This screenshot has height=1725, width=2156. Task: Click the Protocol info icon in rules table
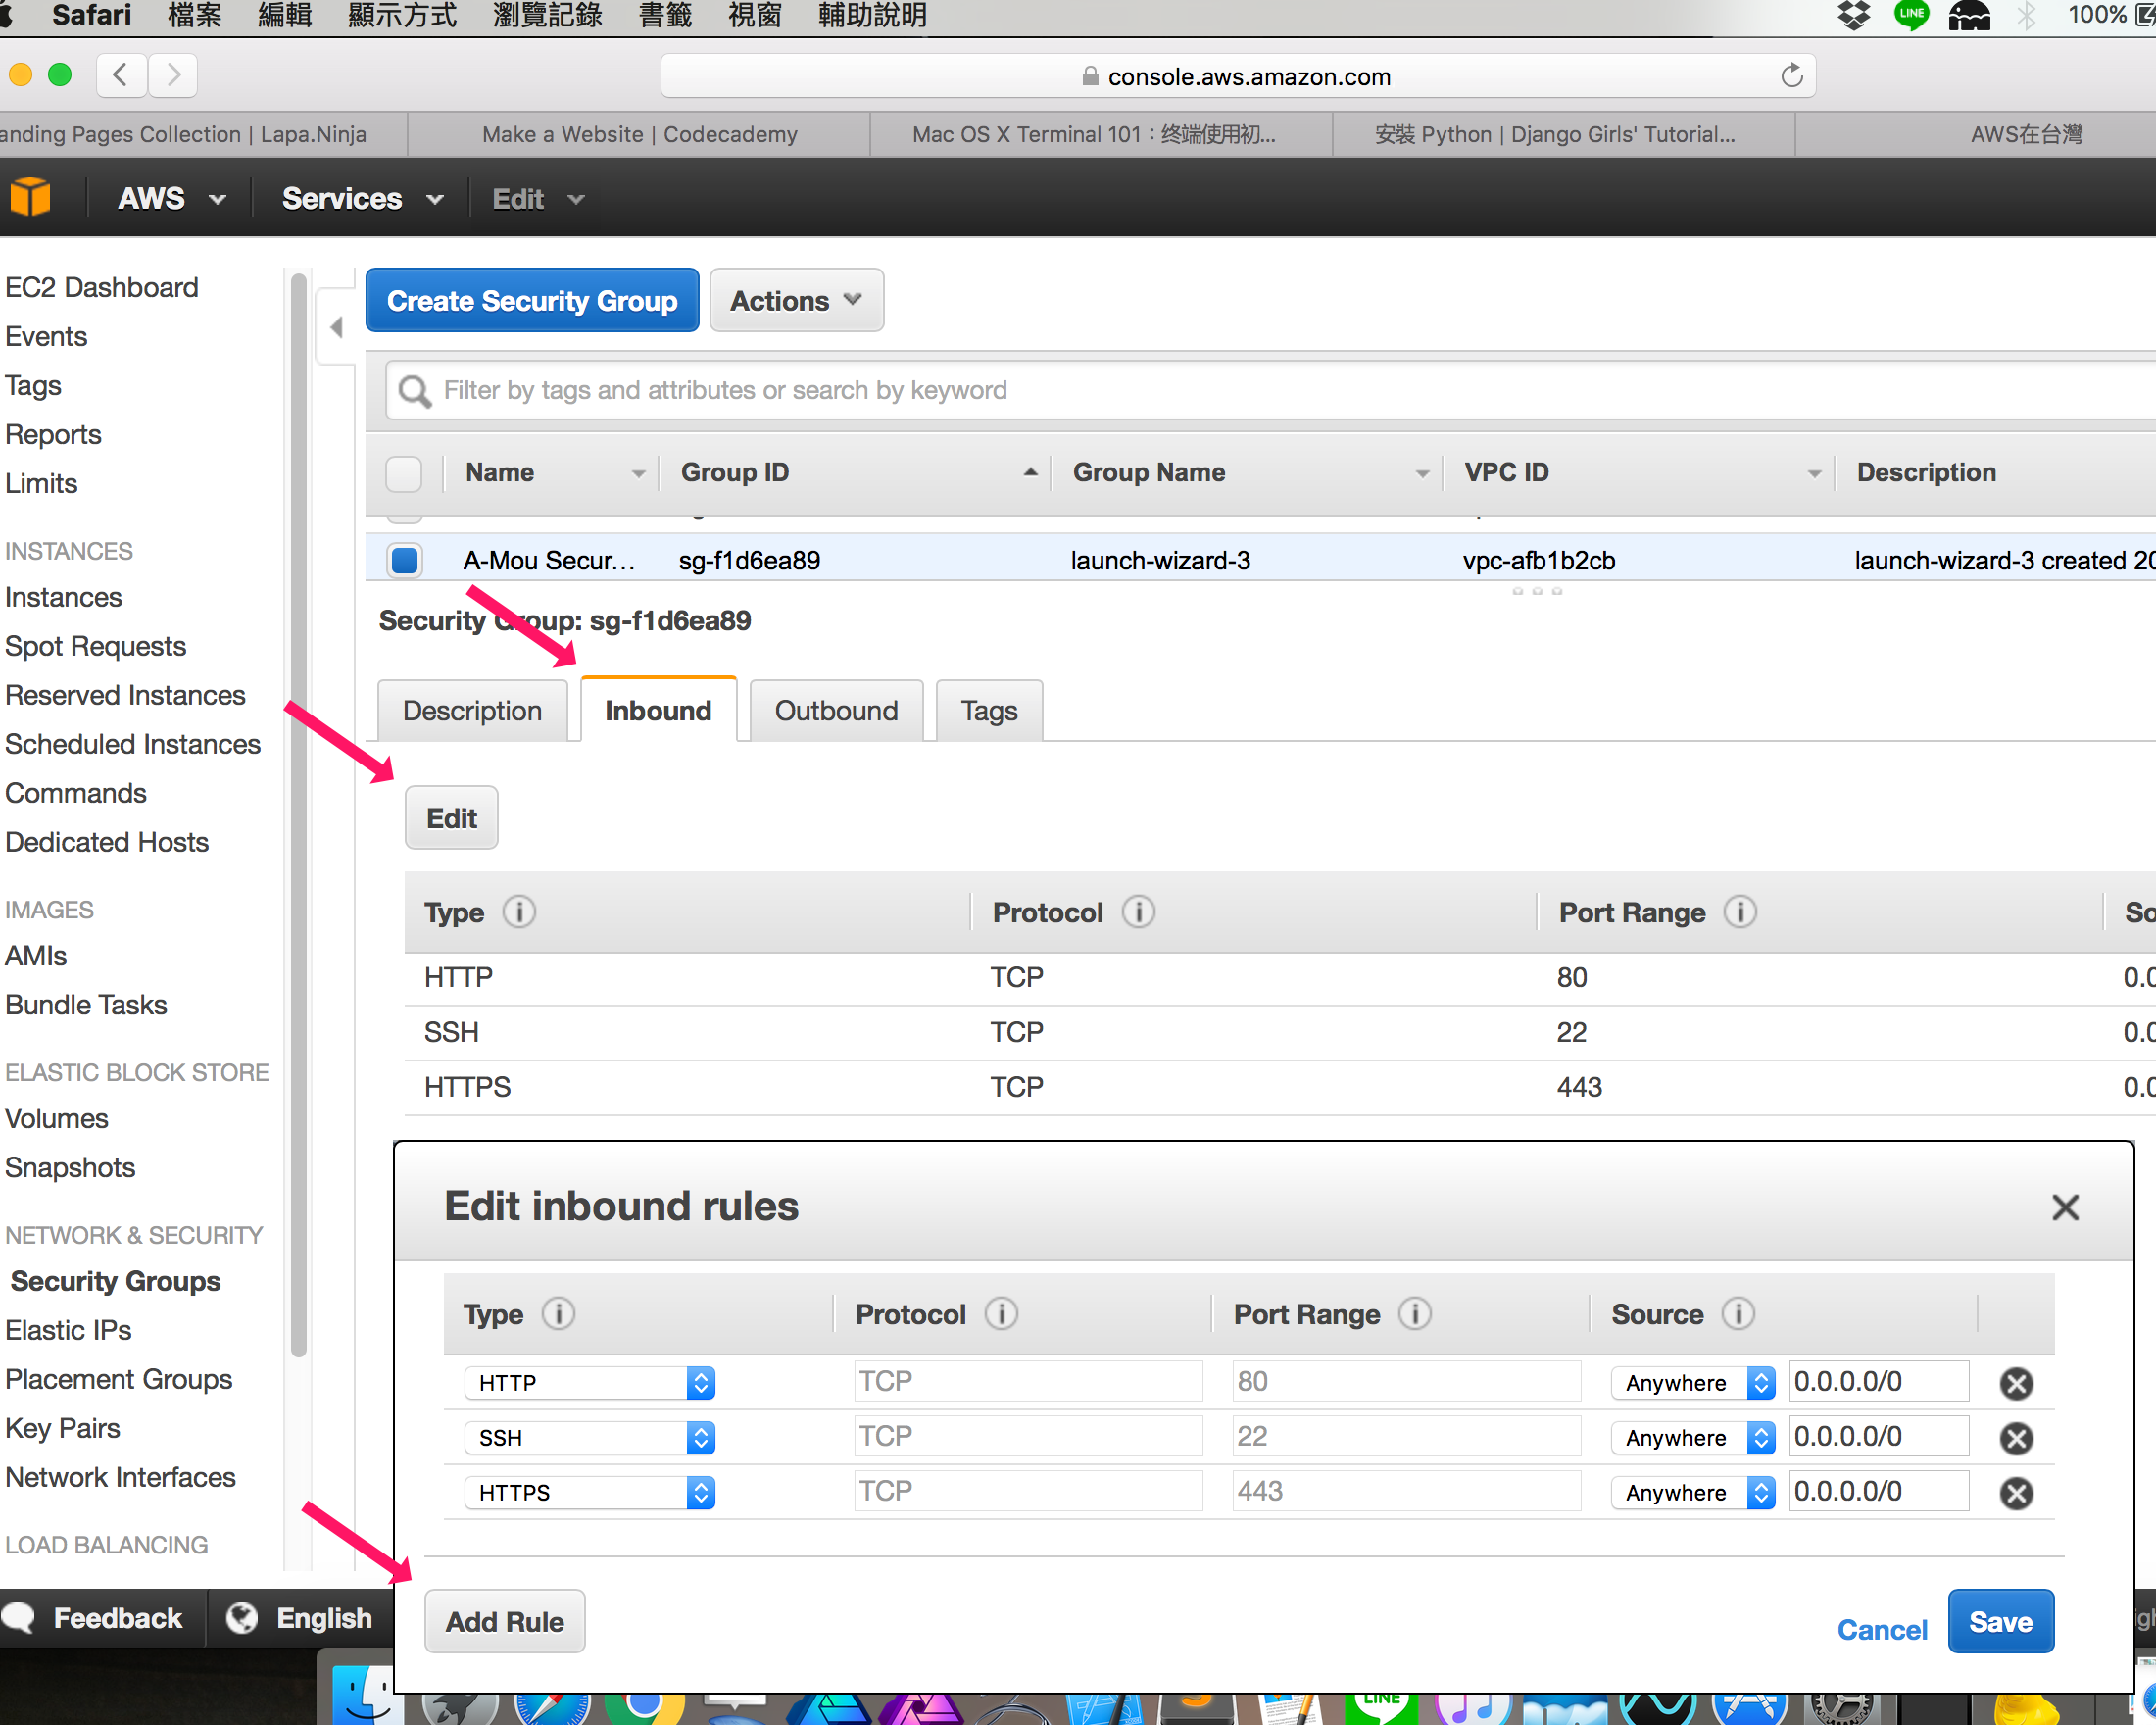(1138, 912)
